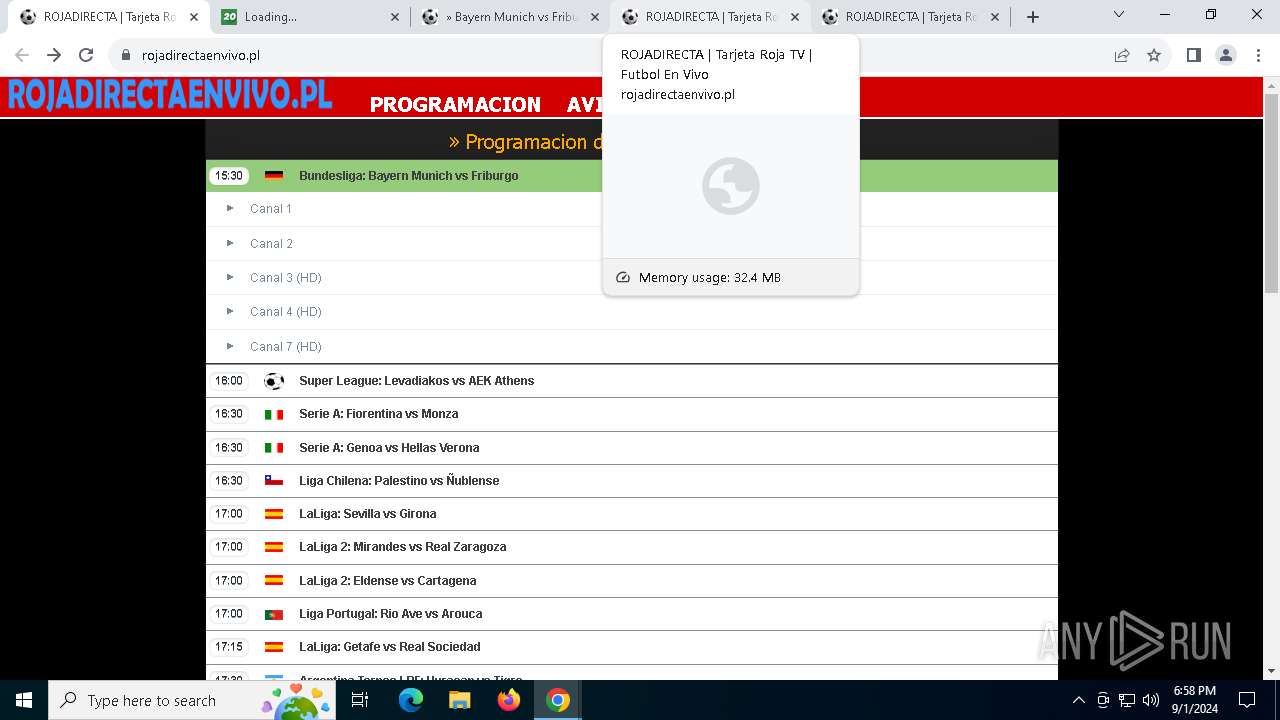
Task: Expand LaLiga 2 Eldense vs Cartagena
Action: 631,581
